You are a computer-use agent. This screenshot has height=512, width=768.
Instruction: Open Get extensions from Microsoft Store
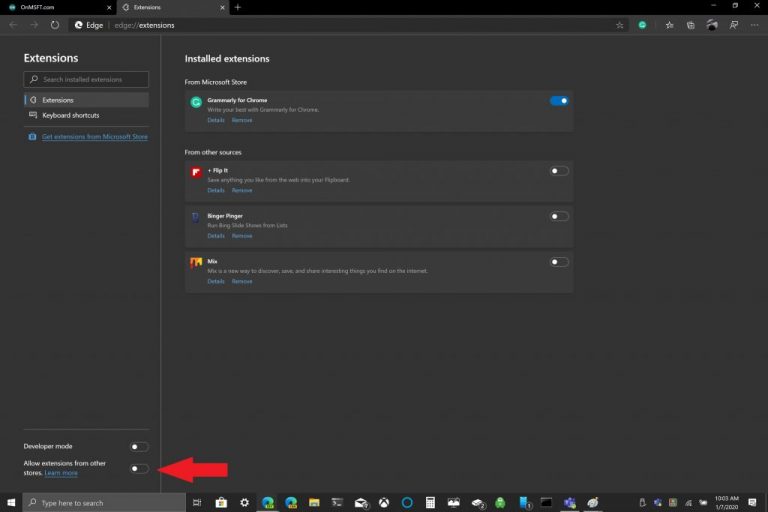[95, 137]
